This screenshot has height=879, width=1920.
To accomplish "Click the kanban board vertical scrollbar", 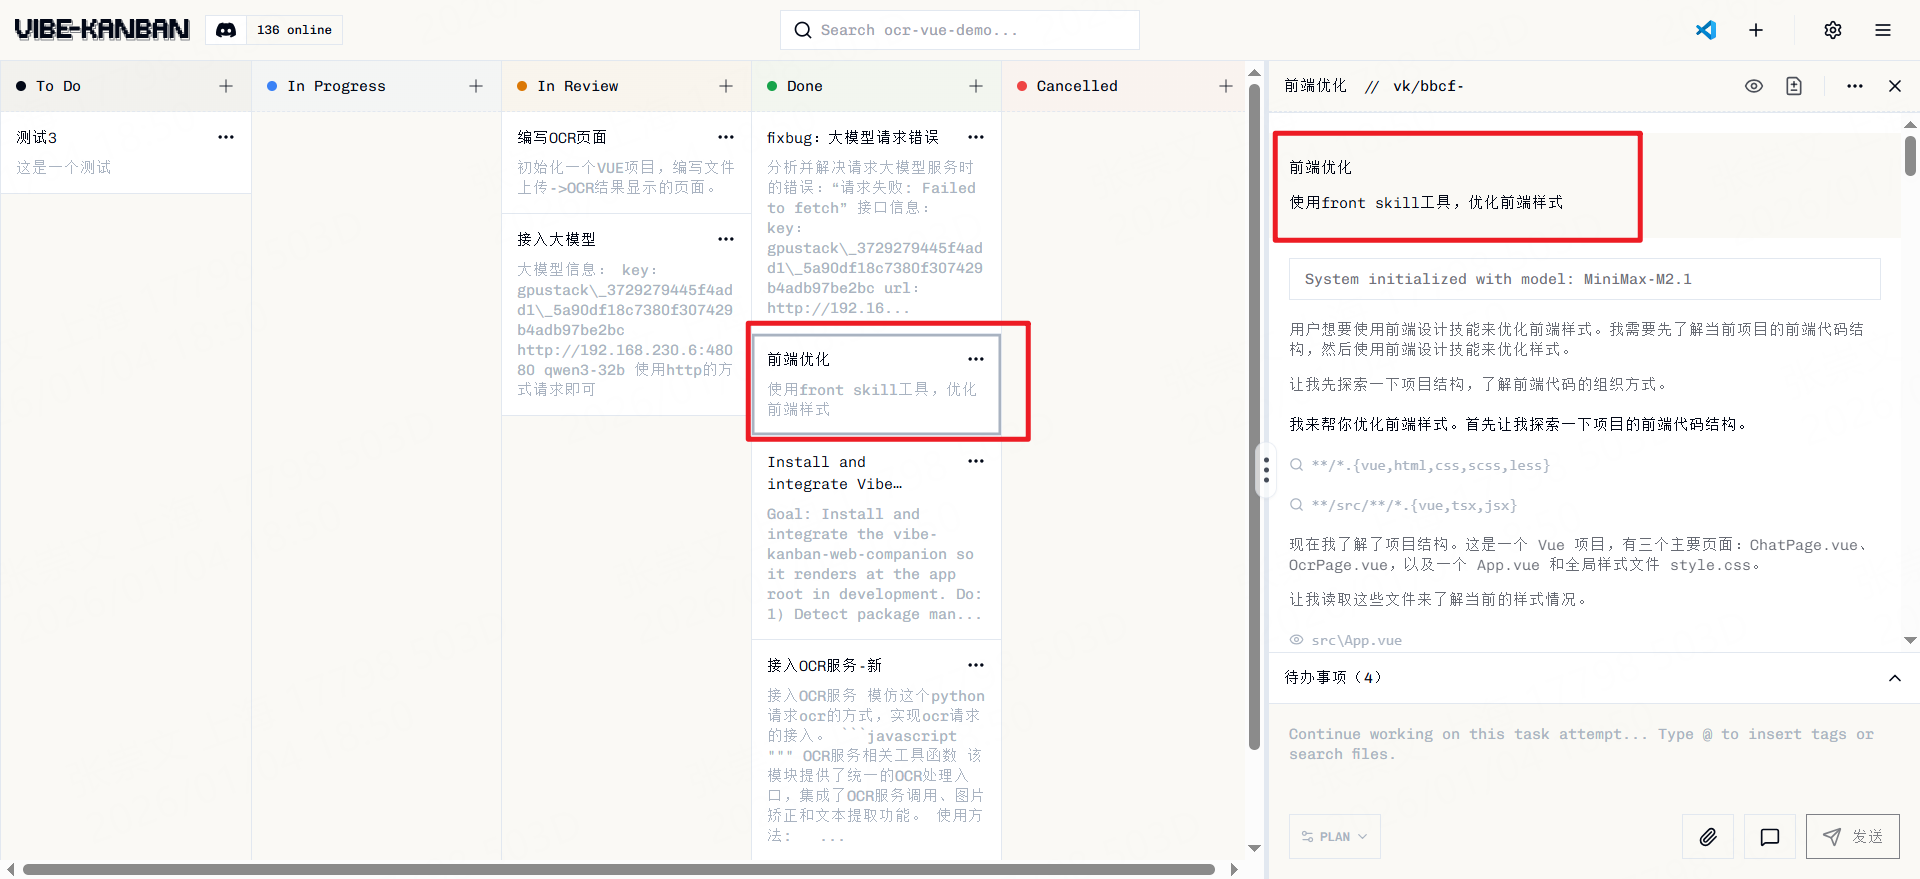I will [1254, 415].
